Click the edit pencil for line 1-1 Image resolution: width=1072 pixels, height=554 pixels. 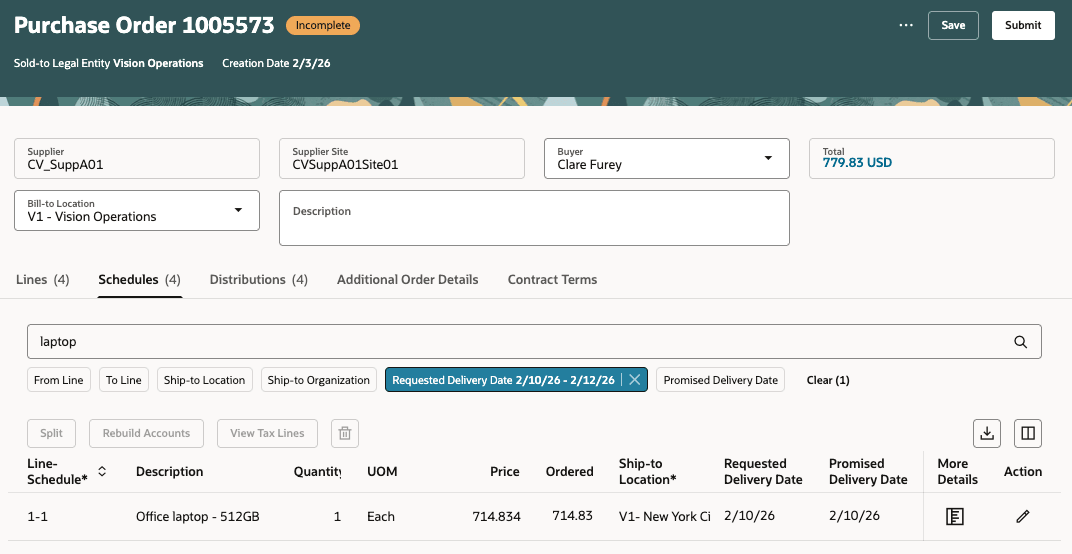tap(1023, 516)
